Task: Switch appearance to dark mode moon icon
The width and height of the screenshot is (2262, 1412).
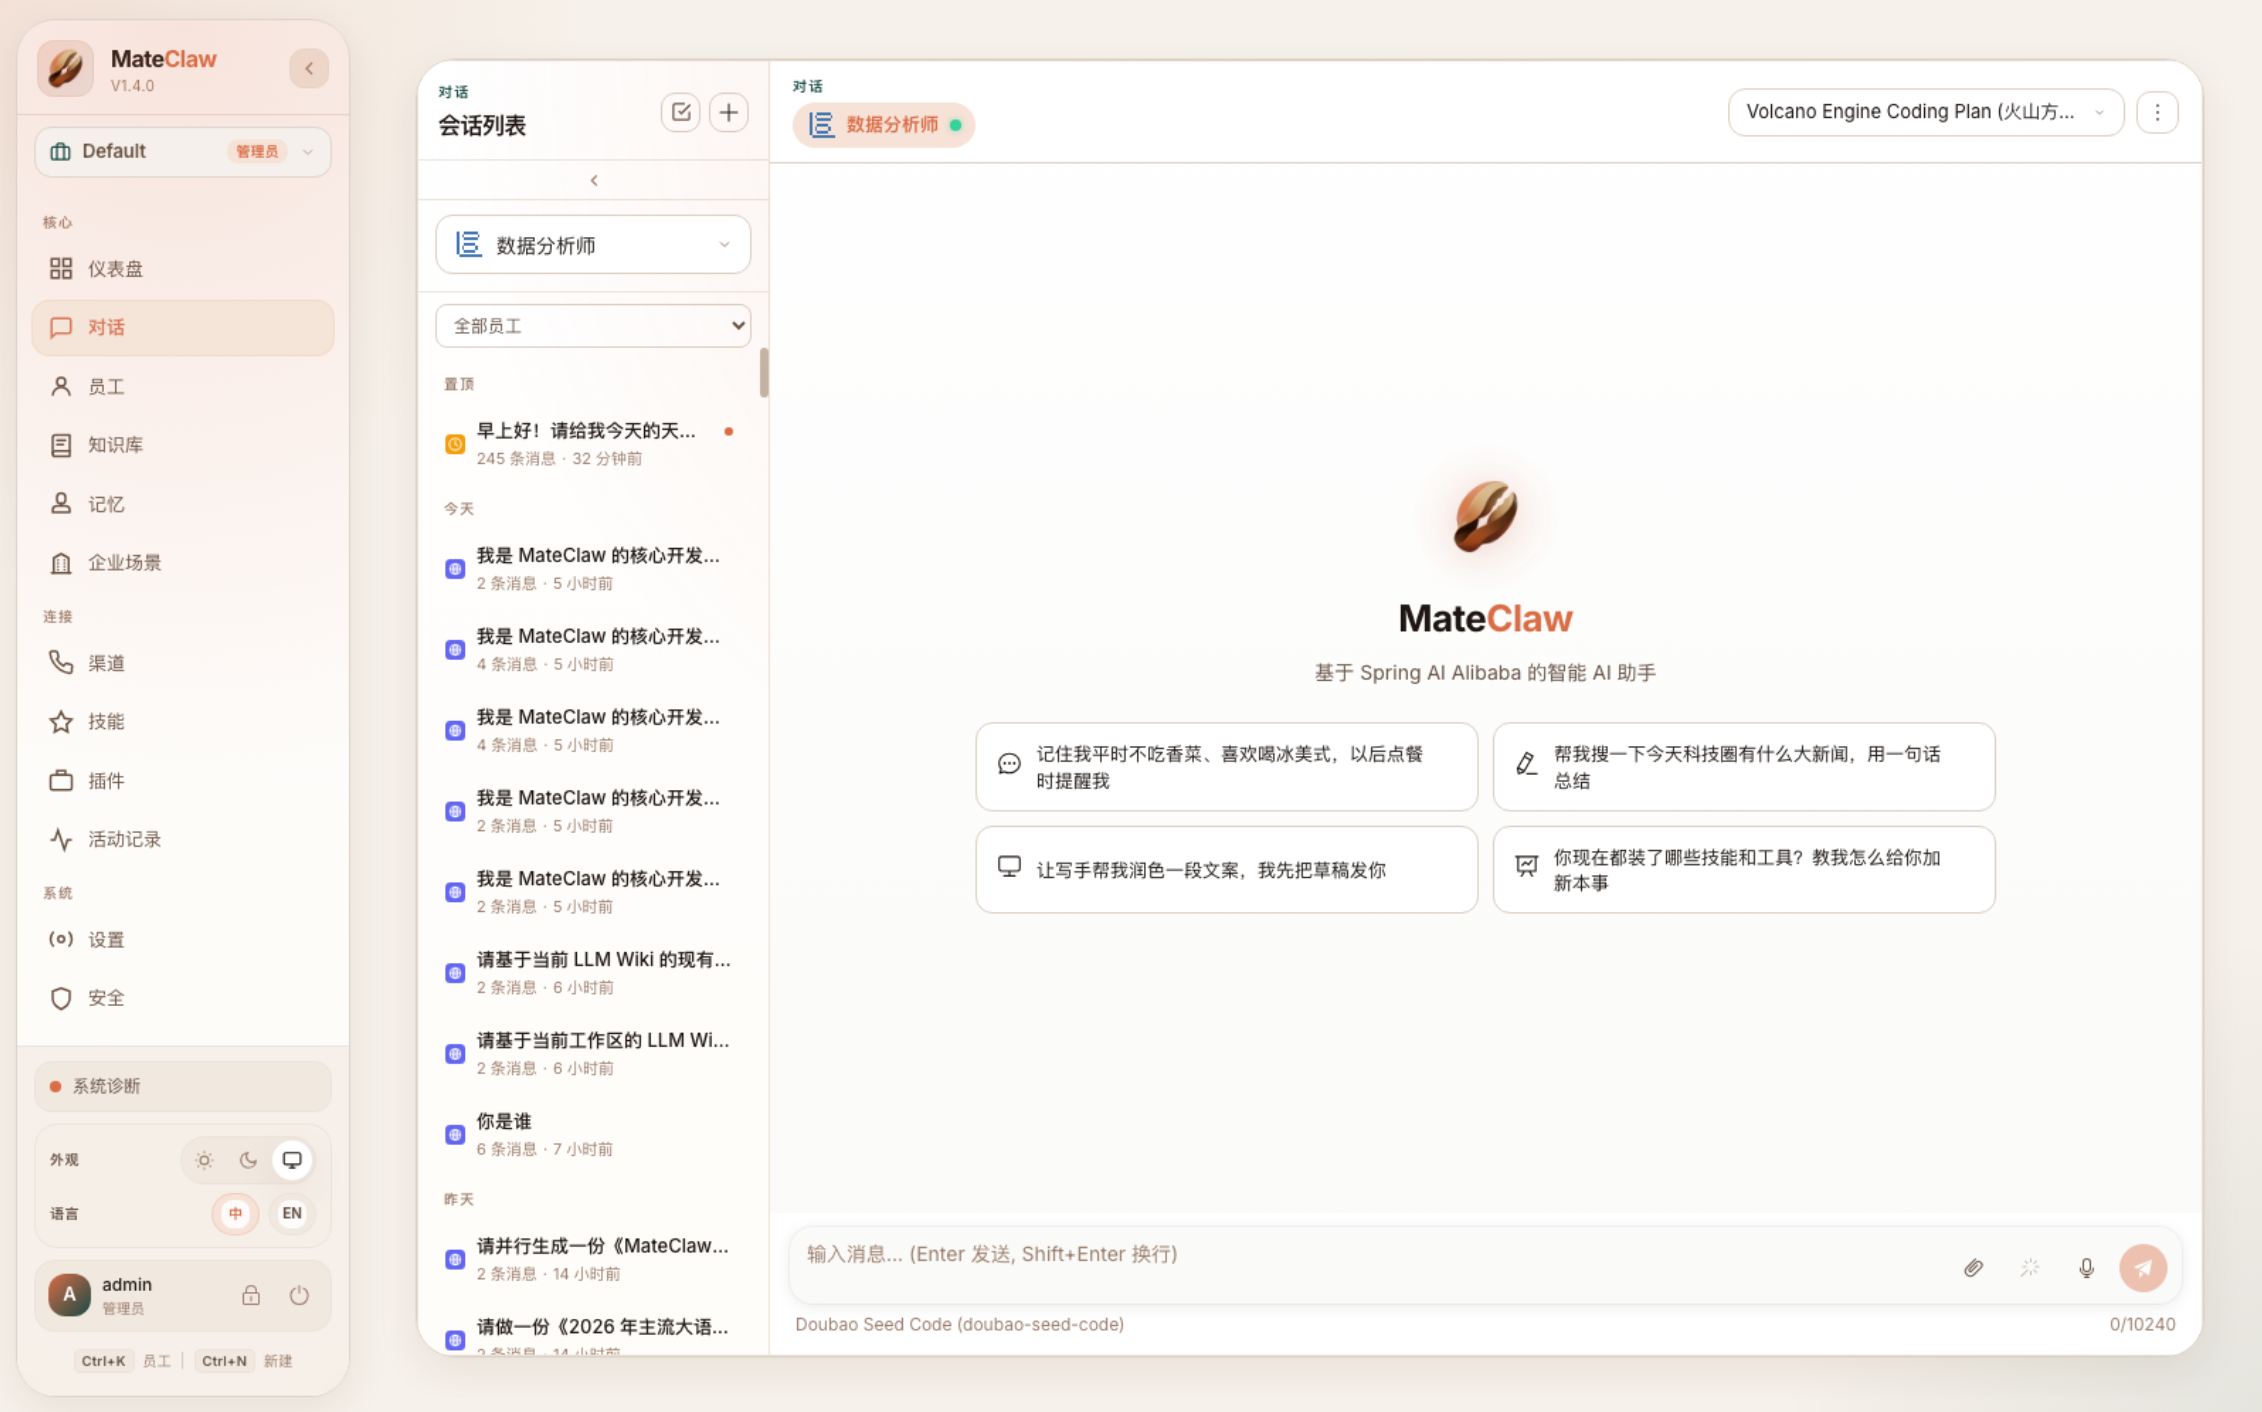Action: coord(248,1160)
